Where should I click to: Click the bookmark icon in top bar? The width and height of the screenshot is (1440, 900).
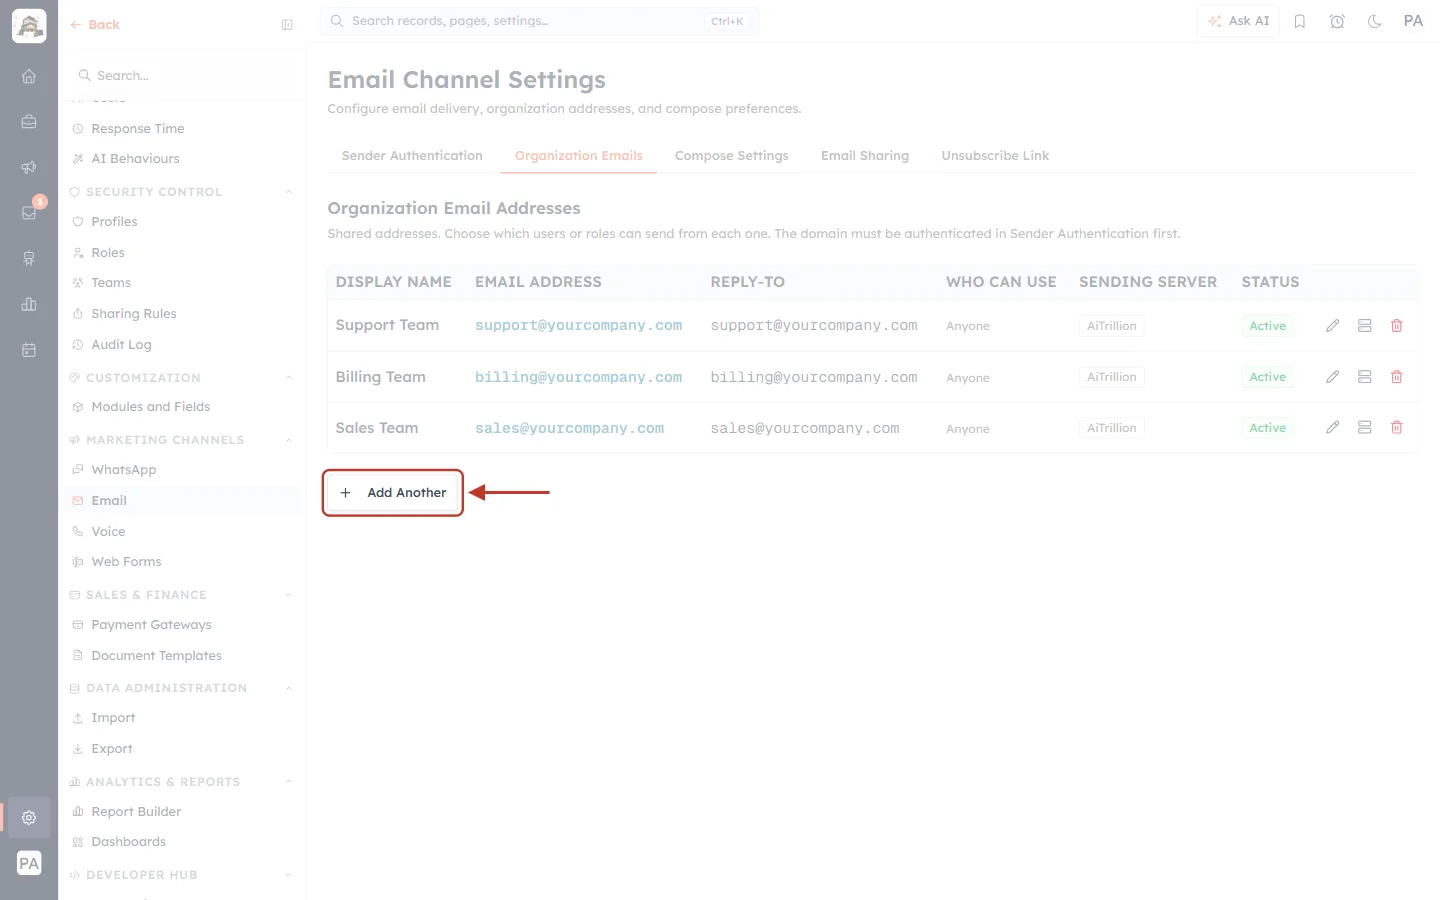coord(1300,21)
